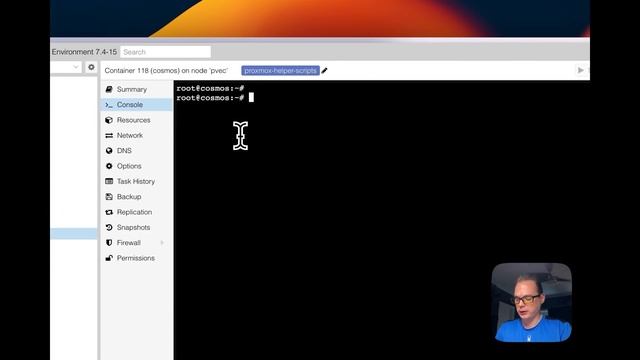
Task: Select highlighted row in resource tree
Action: [74, 233]
